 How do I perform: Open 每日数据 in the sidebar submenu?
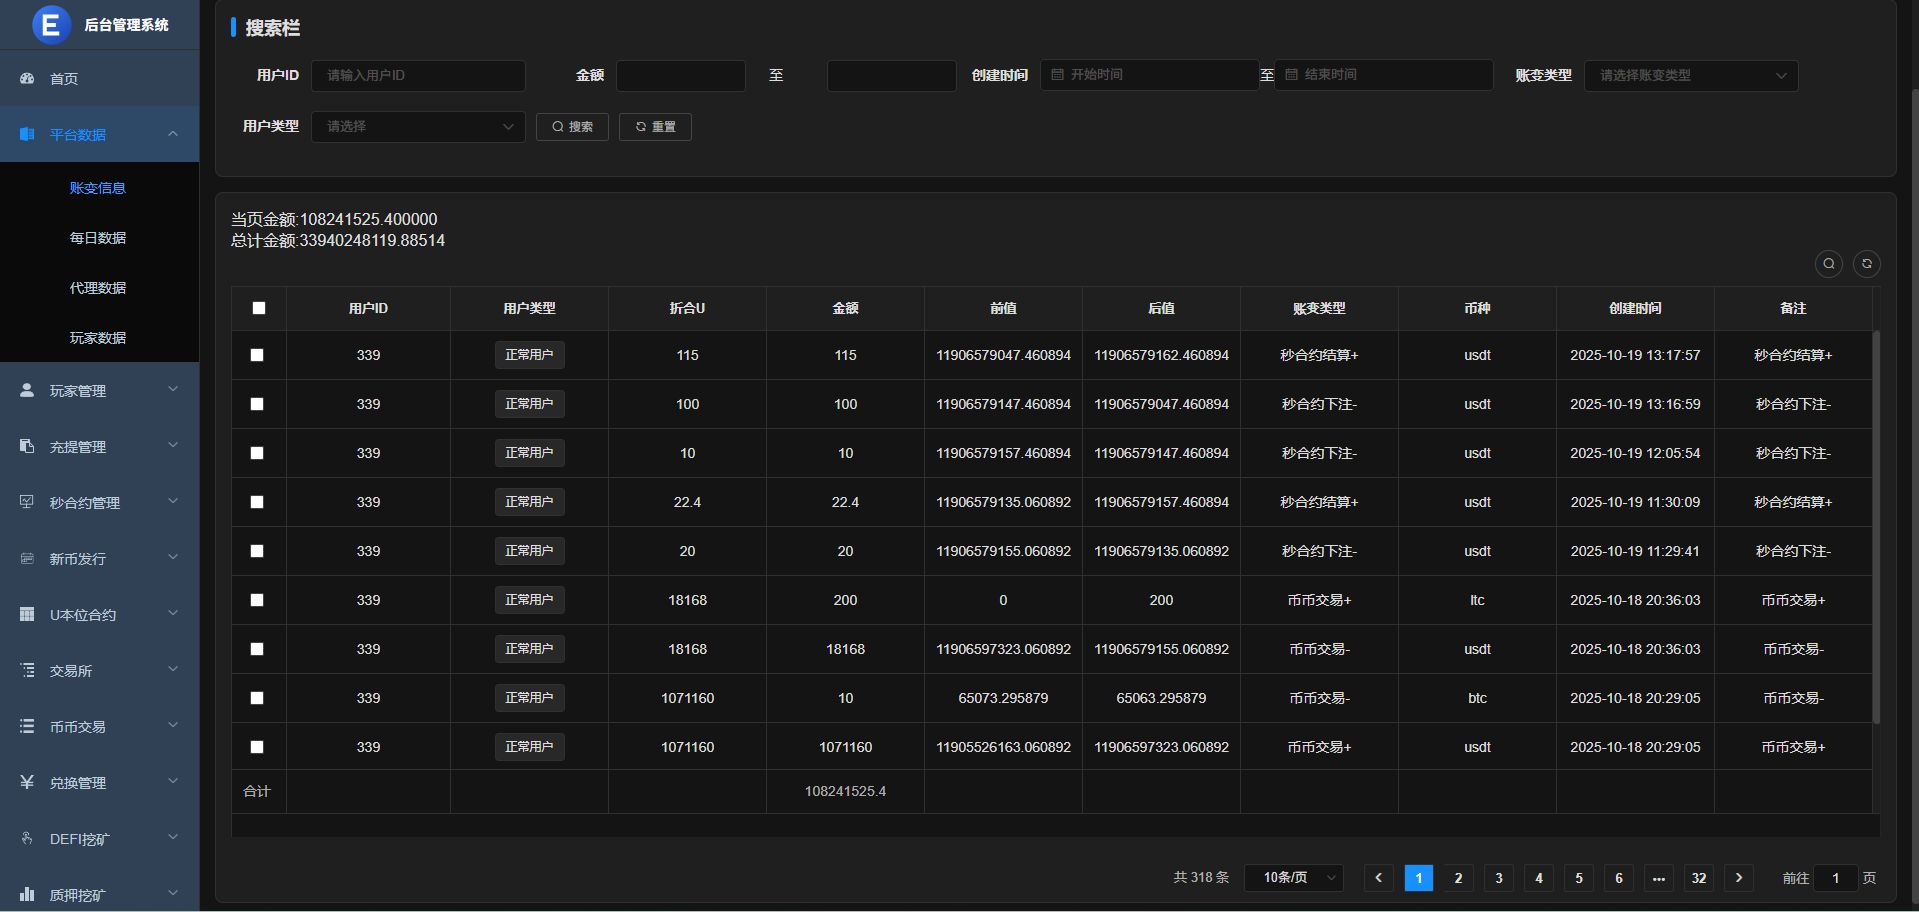coord(98,238)
